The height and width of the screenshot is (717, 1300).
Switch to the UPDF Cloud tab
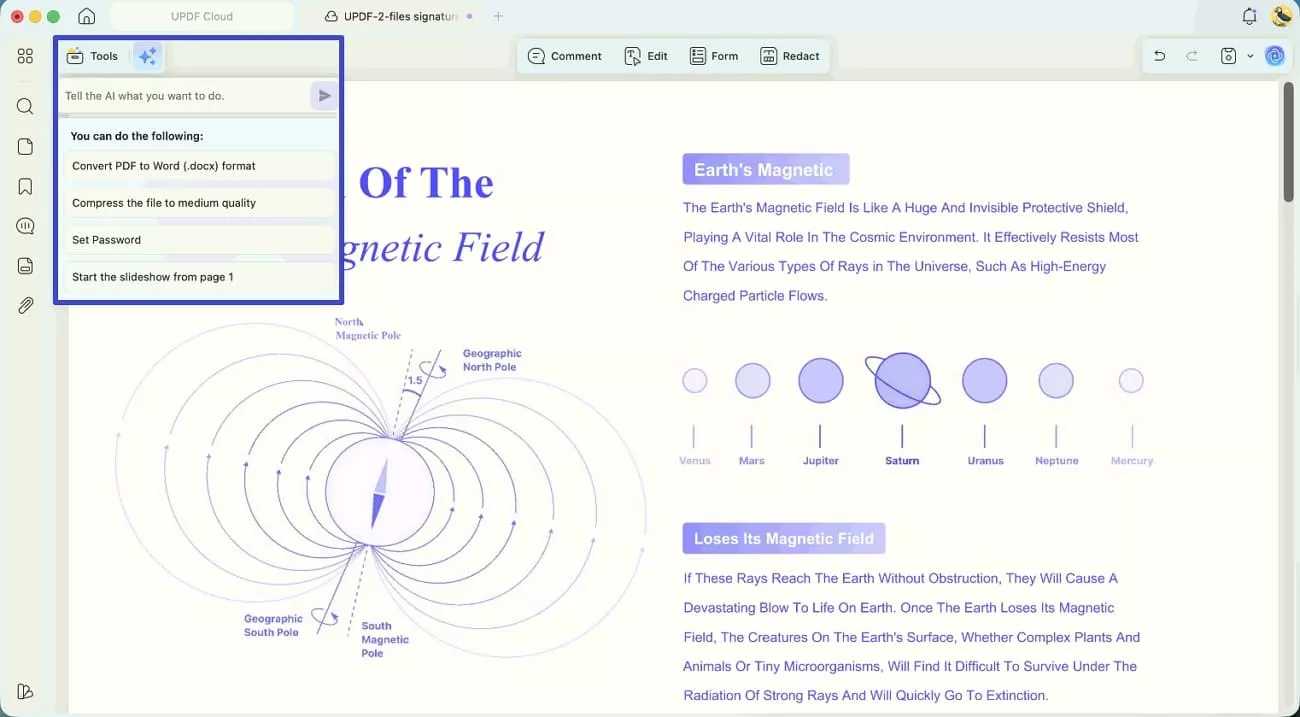pyautogui.click(x=202, y=16)
